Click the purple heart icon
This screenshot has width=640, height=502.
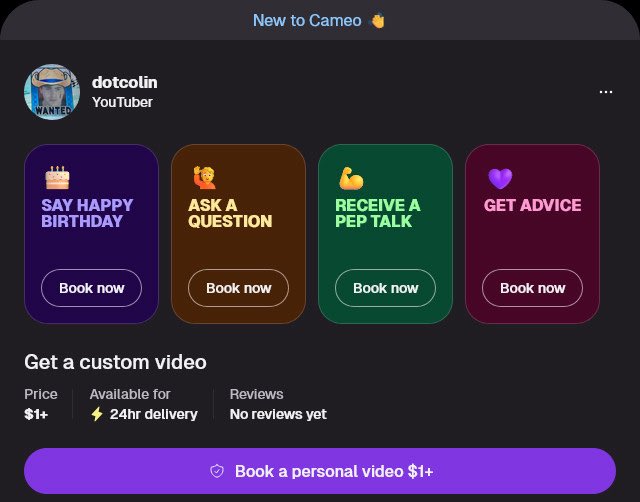pyautogui.click(x=500, y=178)
